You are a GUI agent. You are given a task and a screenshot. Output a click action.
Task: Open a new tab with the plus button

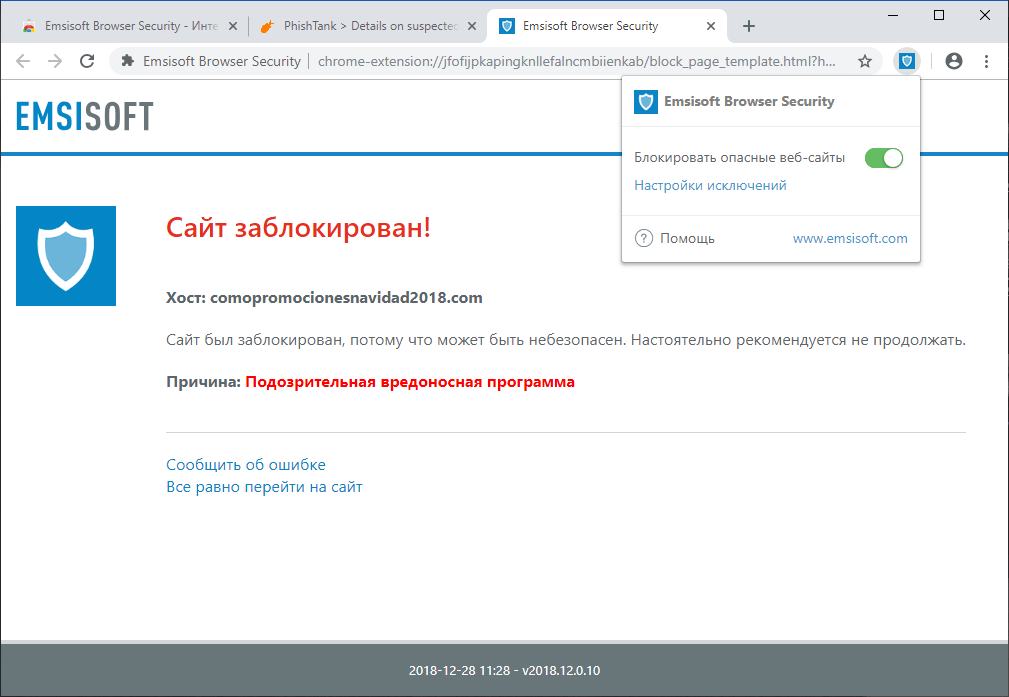point(748,26)
